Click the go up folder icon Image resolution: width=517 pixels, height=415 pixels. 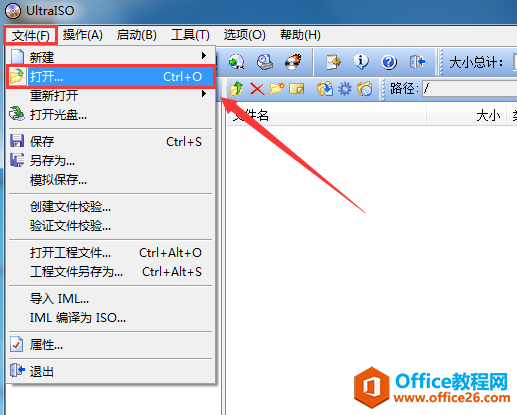click(x=236, y=89)
